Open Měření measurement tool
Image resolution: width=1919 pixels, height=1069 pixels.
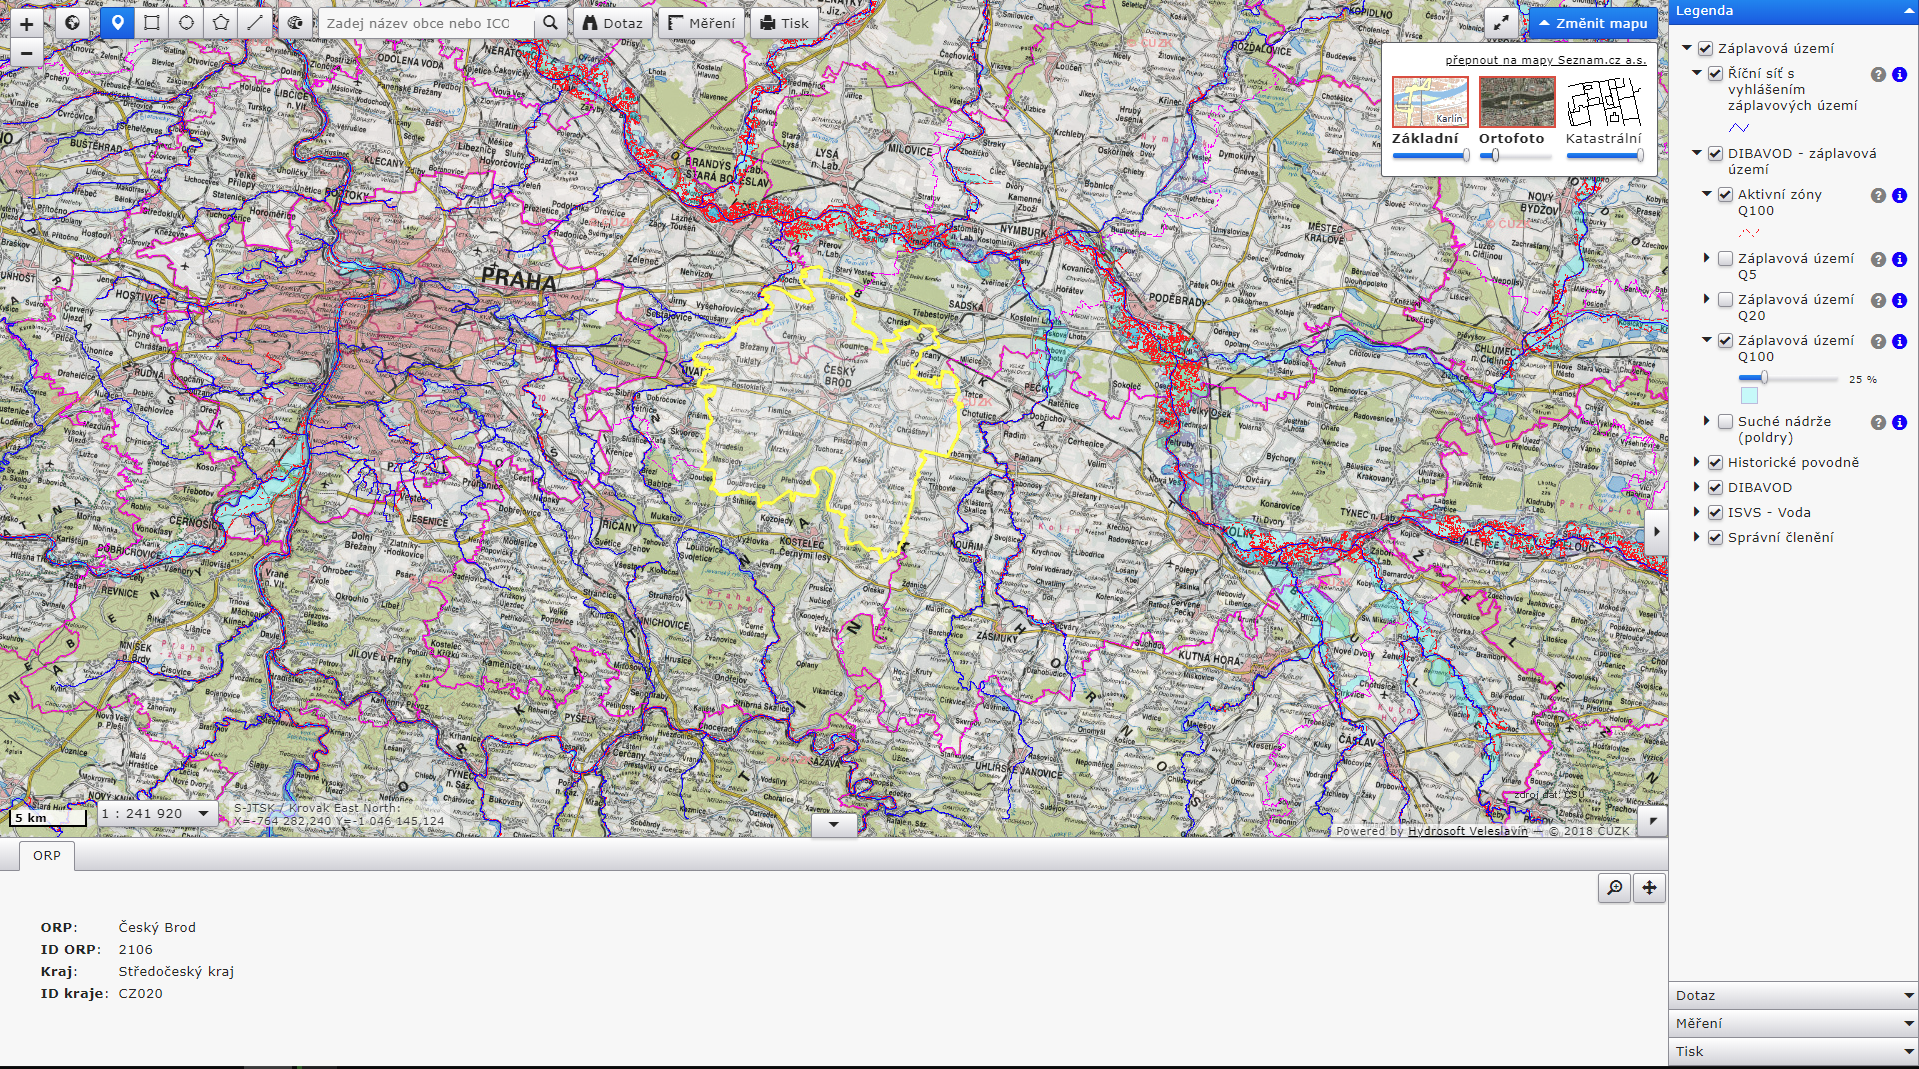701,23
